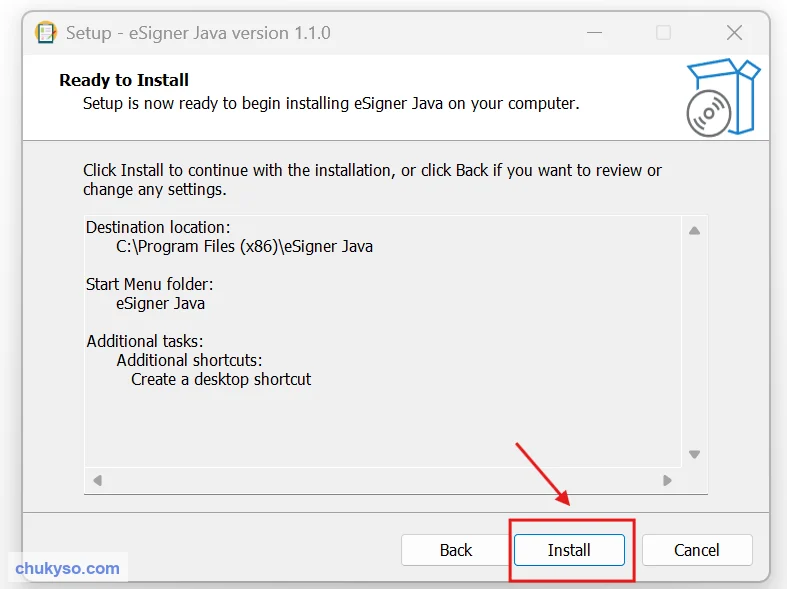Image resolution: width=787 pixels, height=589 pixels.
Task: Click the installer box and disc icon
Action: coord(723,97)
